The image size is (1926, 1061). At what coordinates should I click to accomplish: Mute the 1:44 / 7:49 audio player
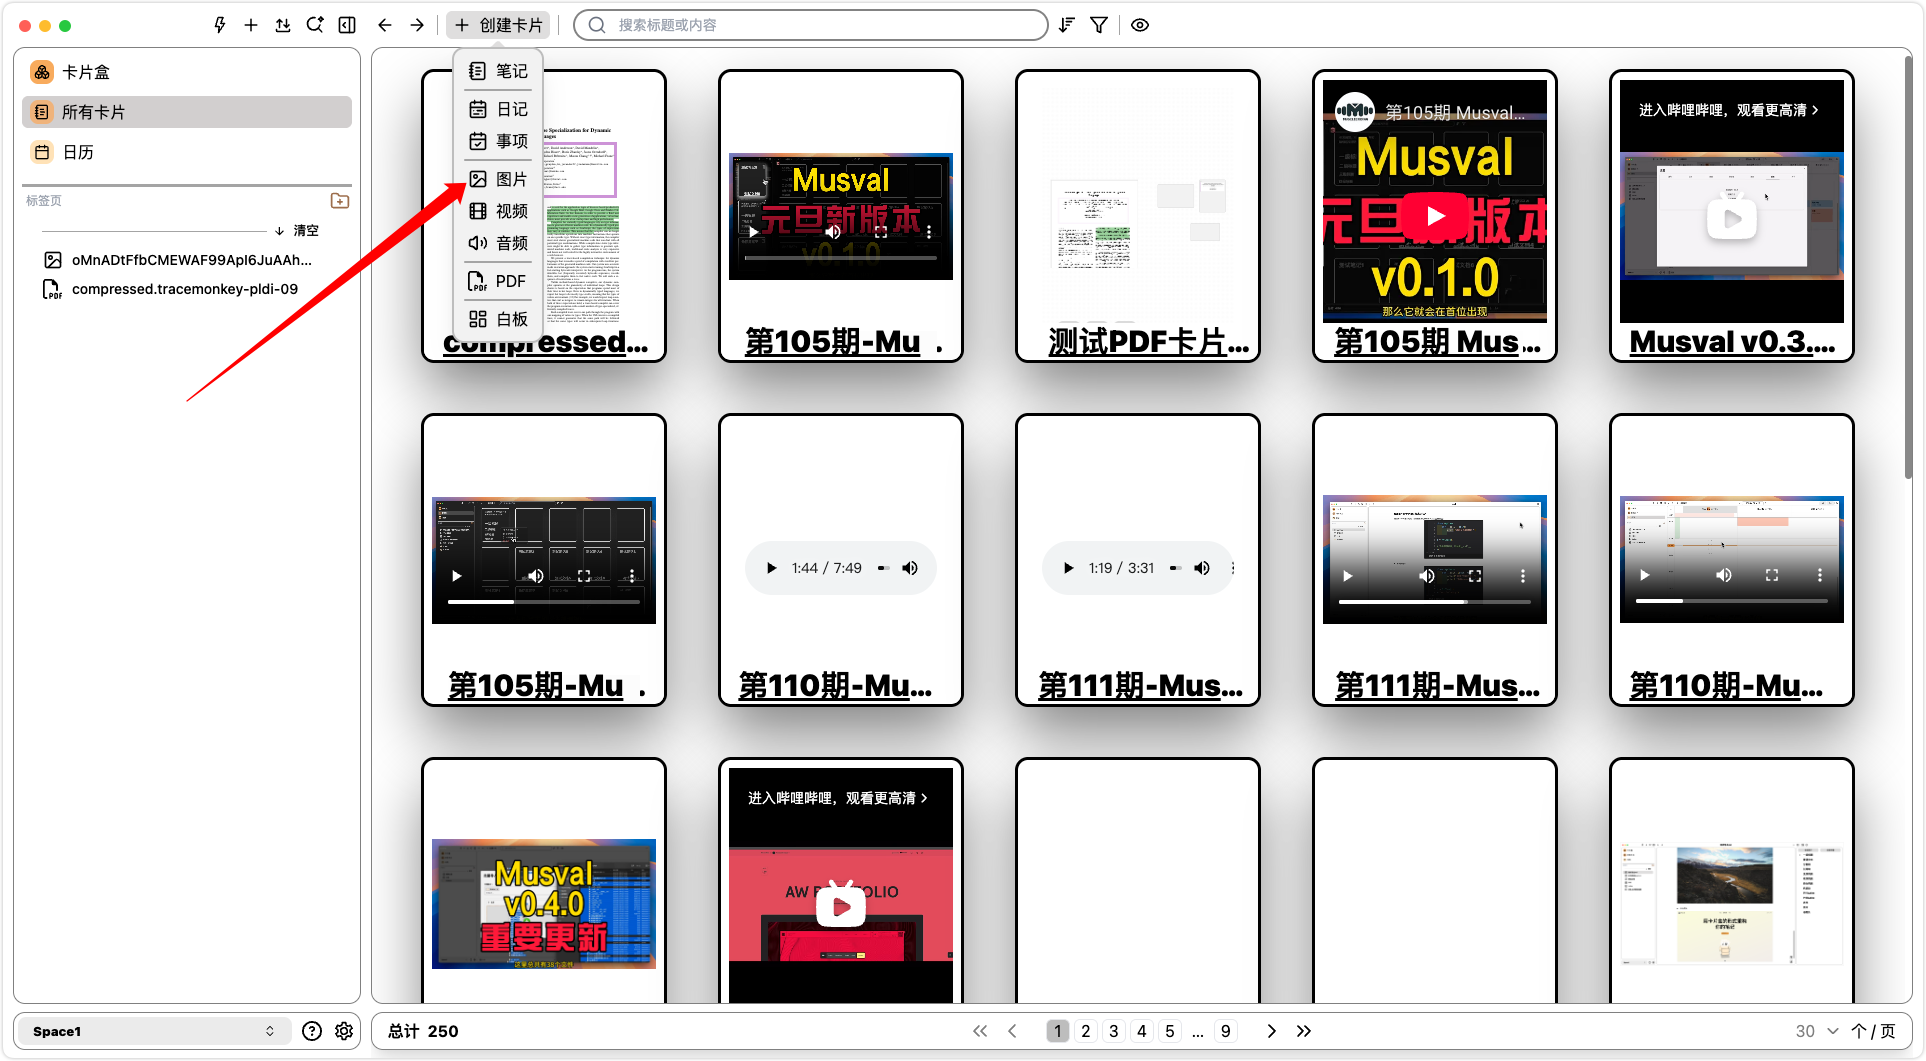coord(910,568)
